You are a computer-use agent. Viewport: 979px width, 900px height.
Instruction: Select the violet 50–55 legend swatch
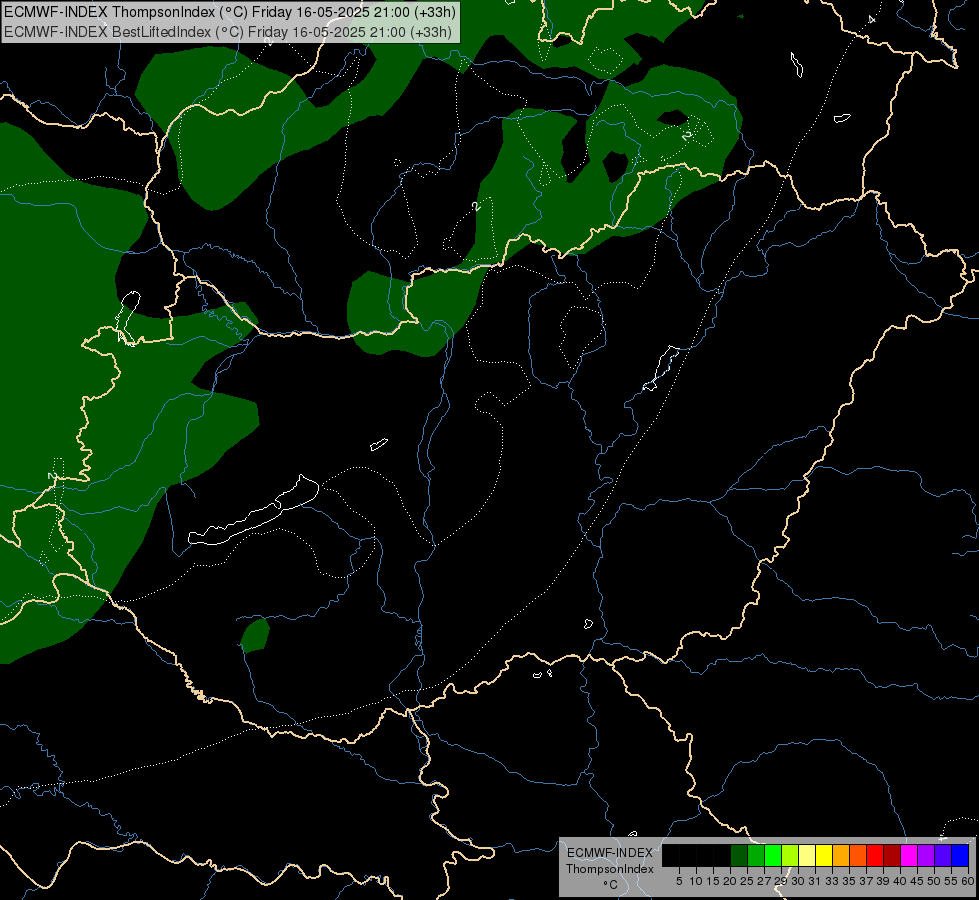(943, 855)
